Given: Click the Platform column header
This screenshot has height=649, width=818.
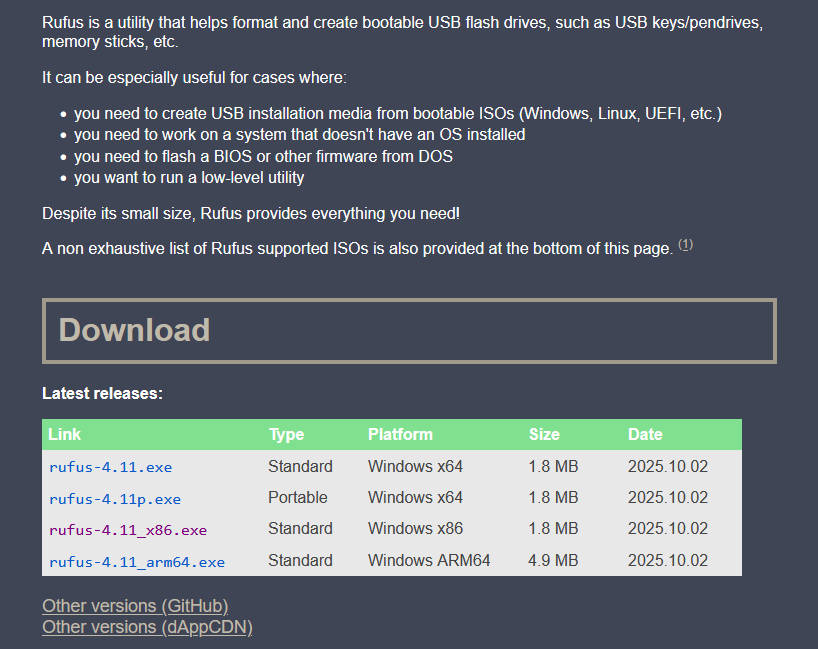Looking at the screenshot, I should (x=400, y=434).
